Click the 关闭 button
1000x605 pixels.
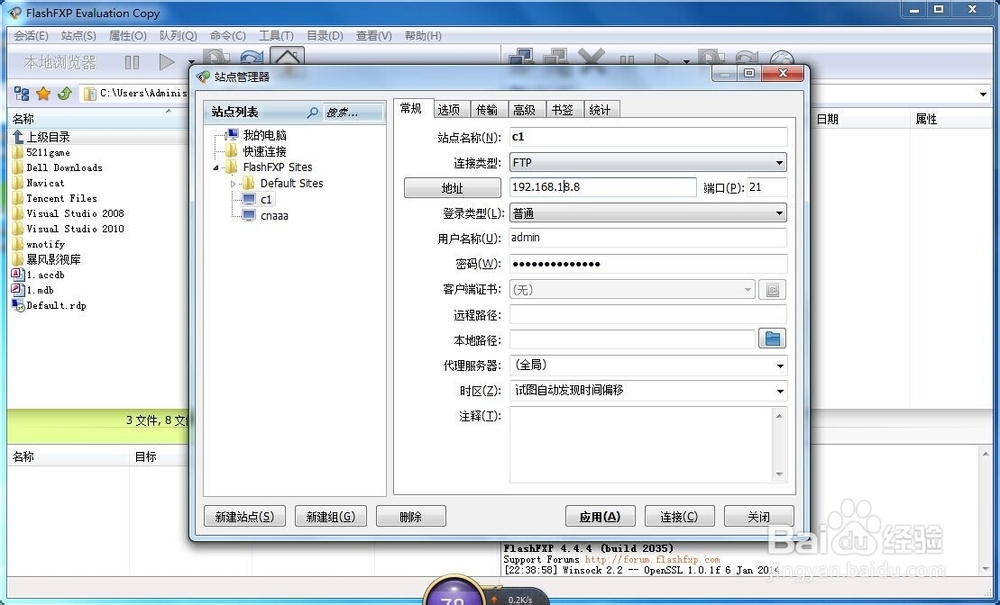coord(759,516)
